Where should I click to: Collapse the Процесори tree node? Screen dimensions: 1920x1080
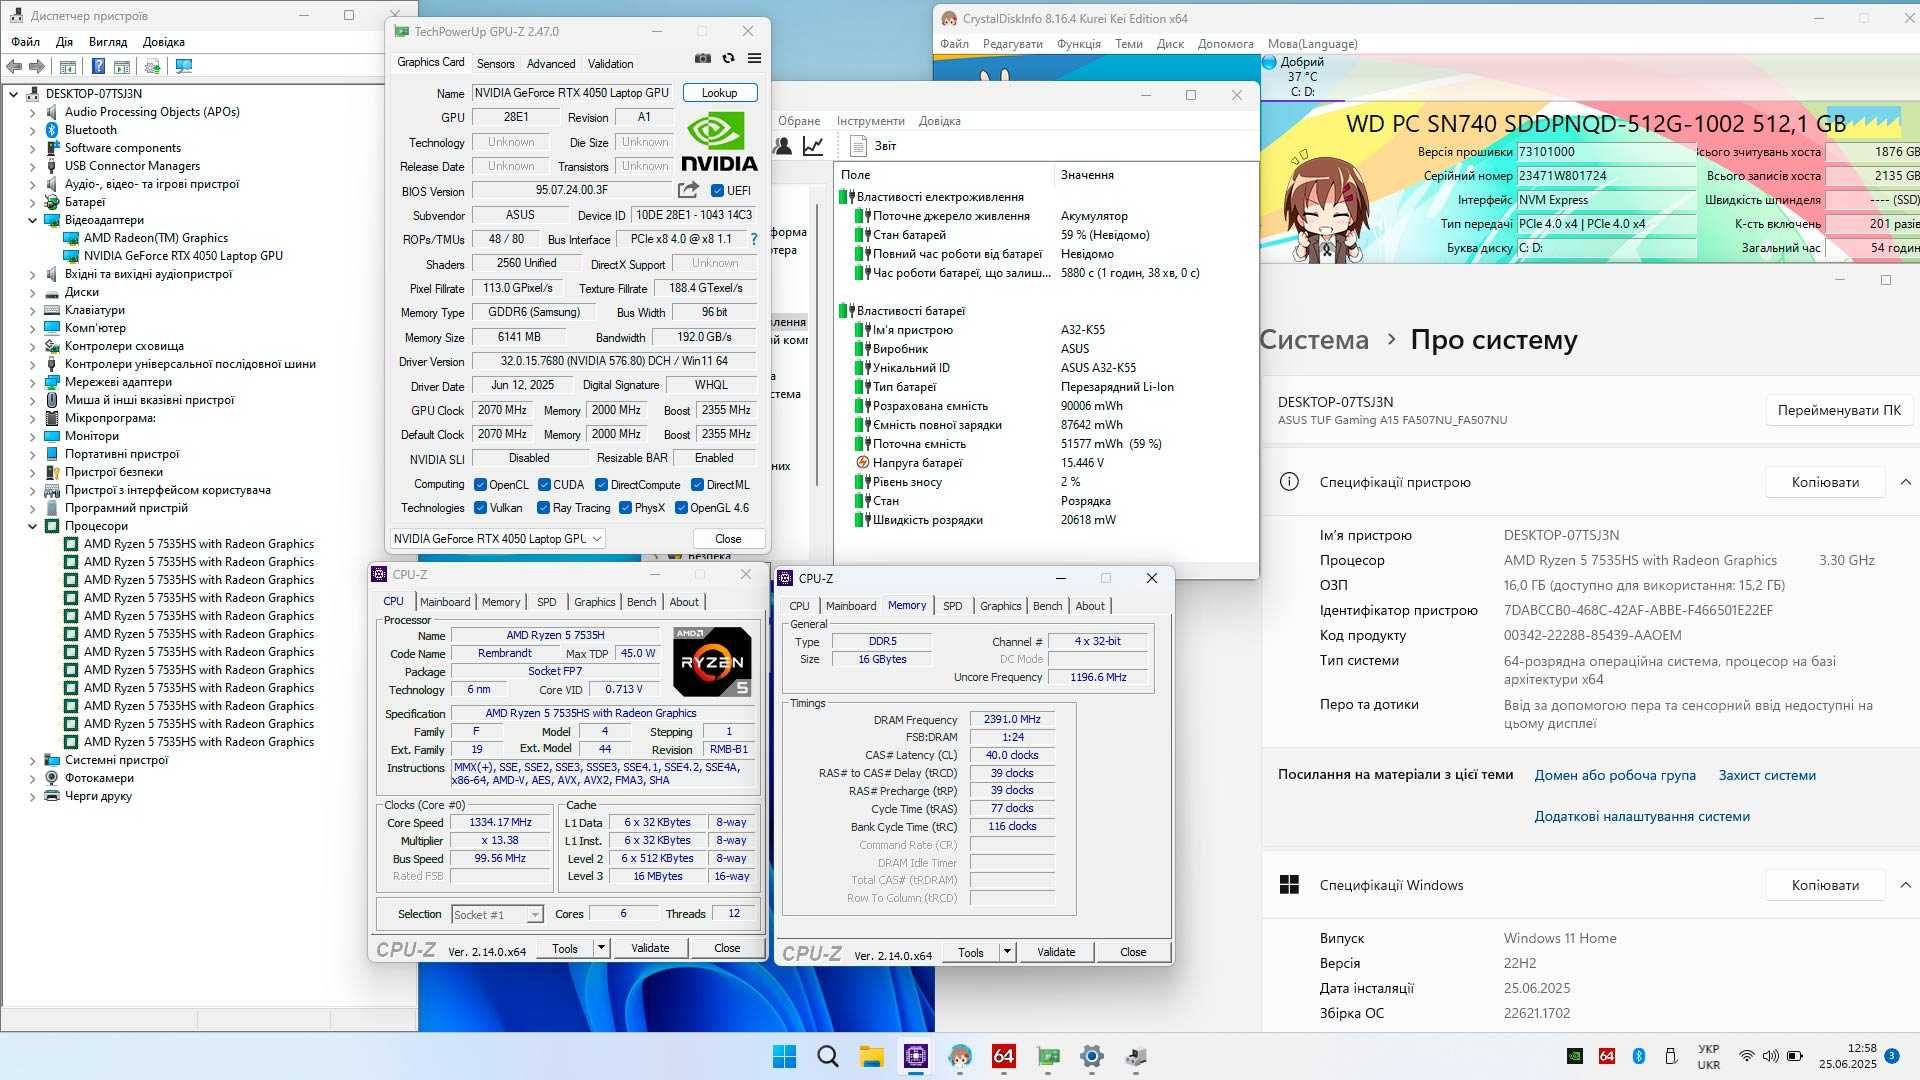pos(32,526)
